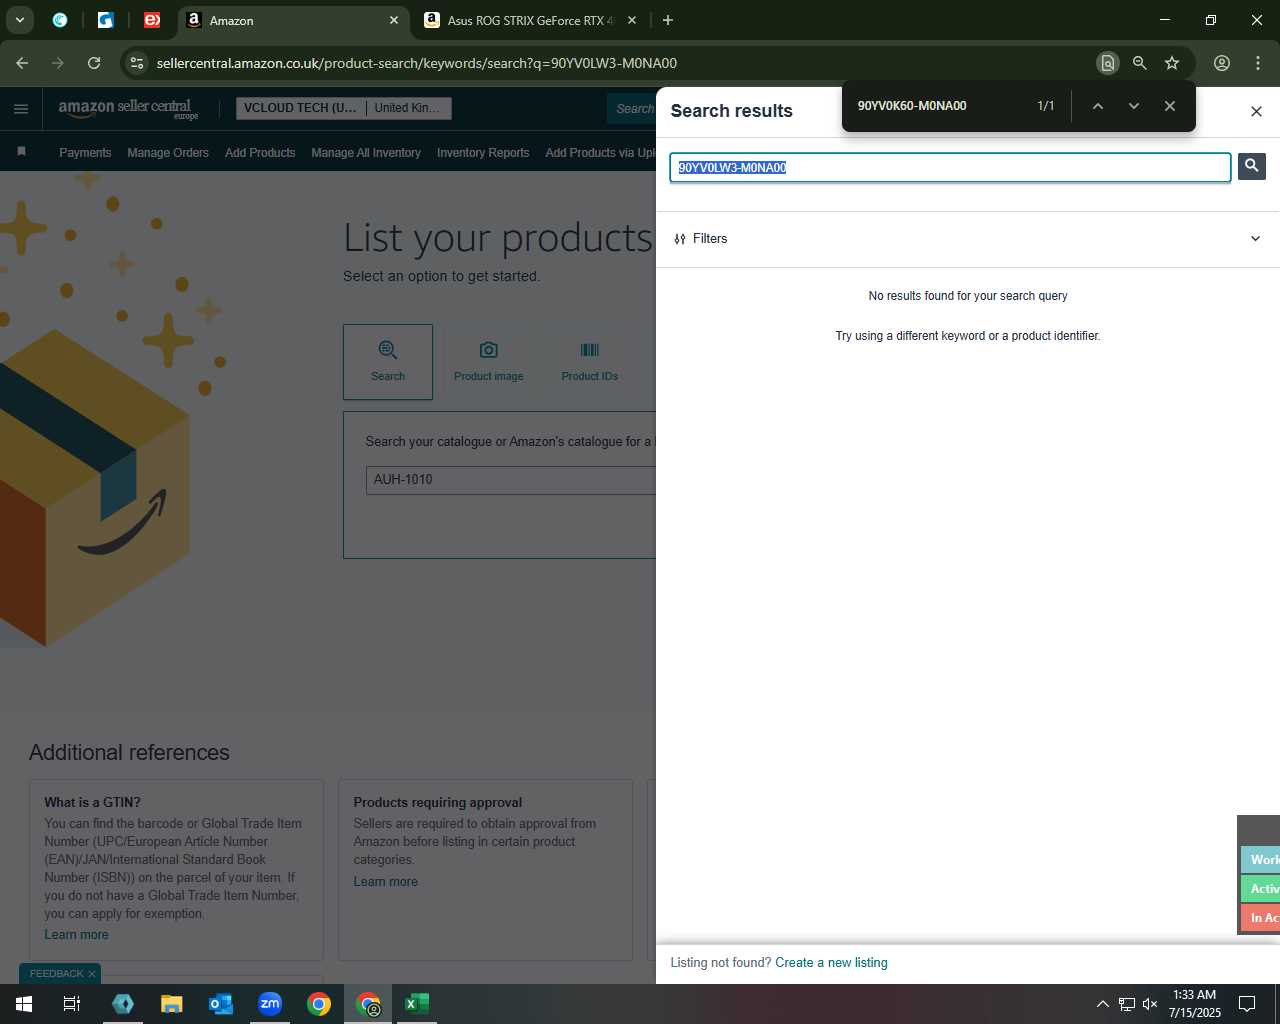The image size is (1280, 1024).
Task: Select the Search option tile
Action: pyautogui.click(x=388, y=362)
